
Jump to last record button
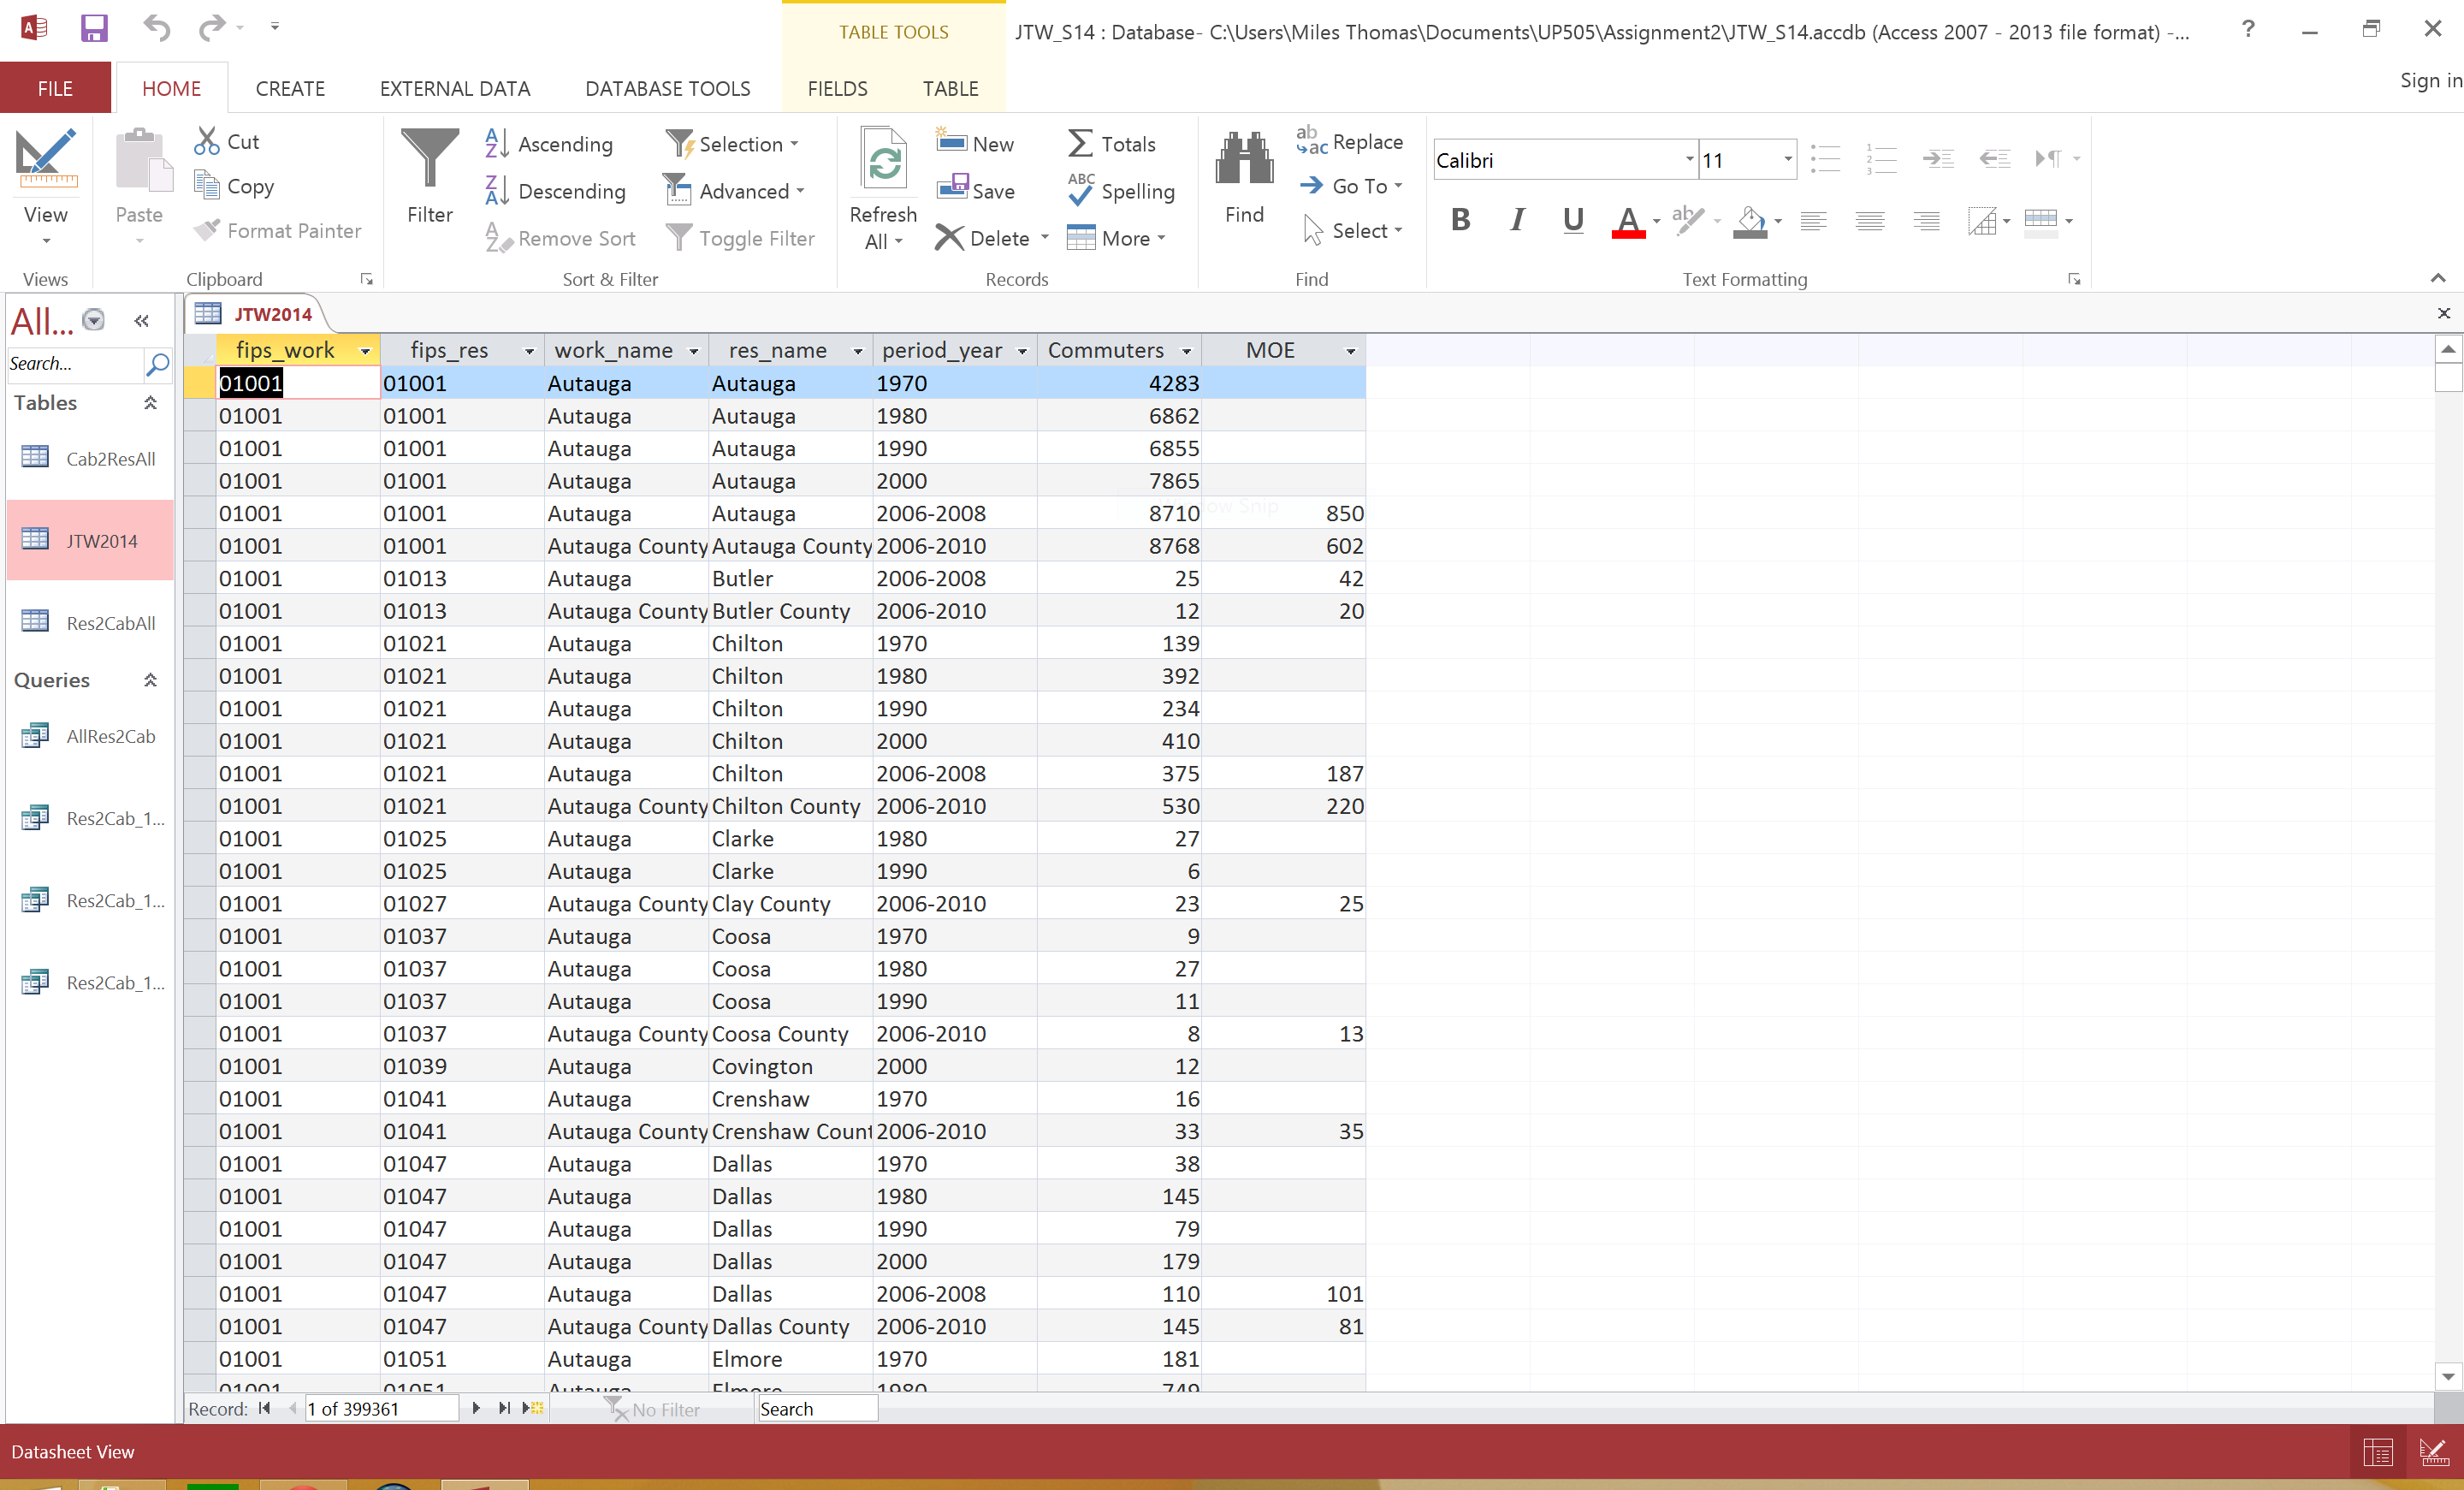[505, 1408]
